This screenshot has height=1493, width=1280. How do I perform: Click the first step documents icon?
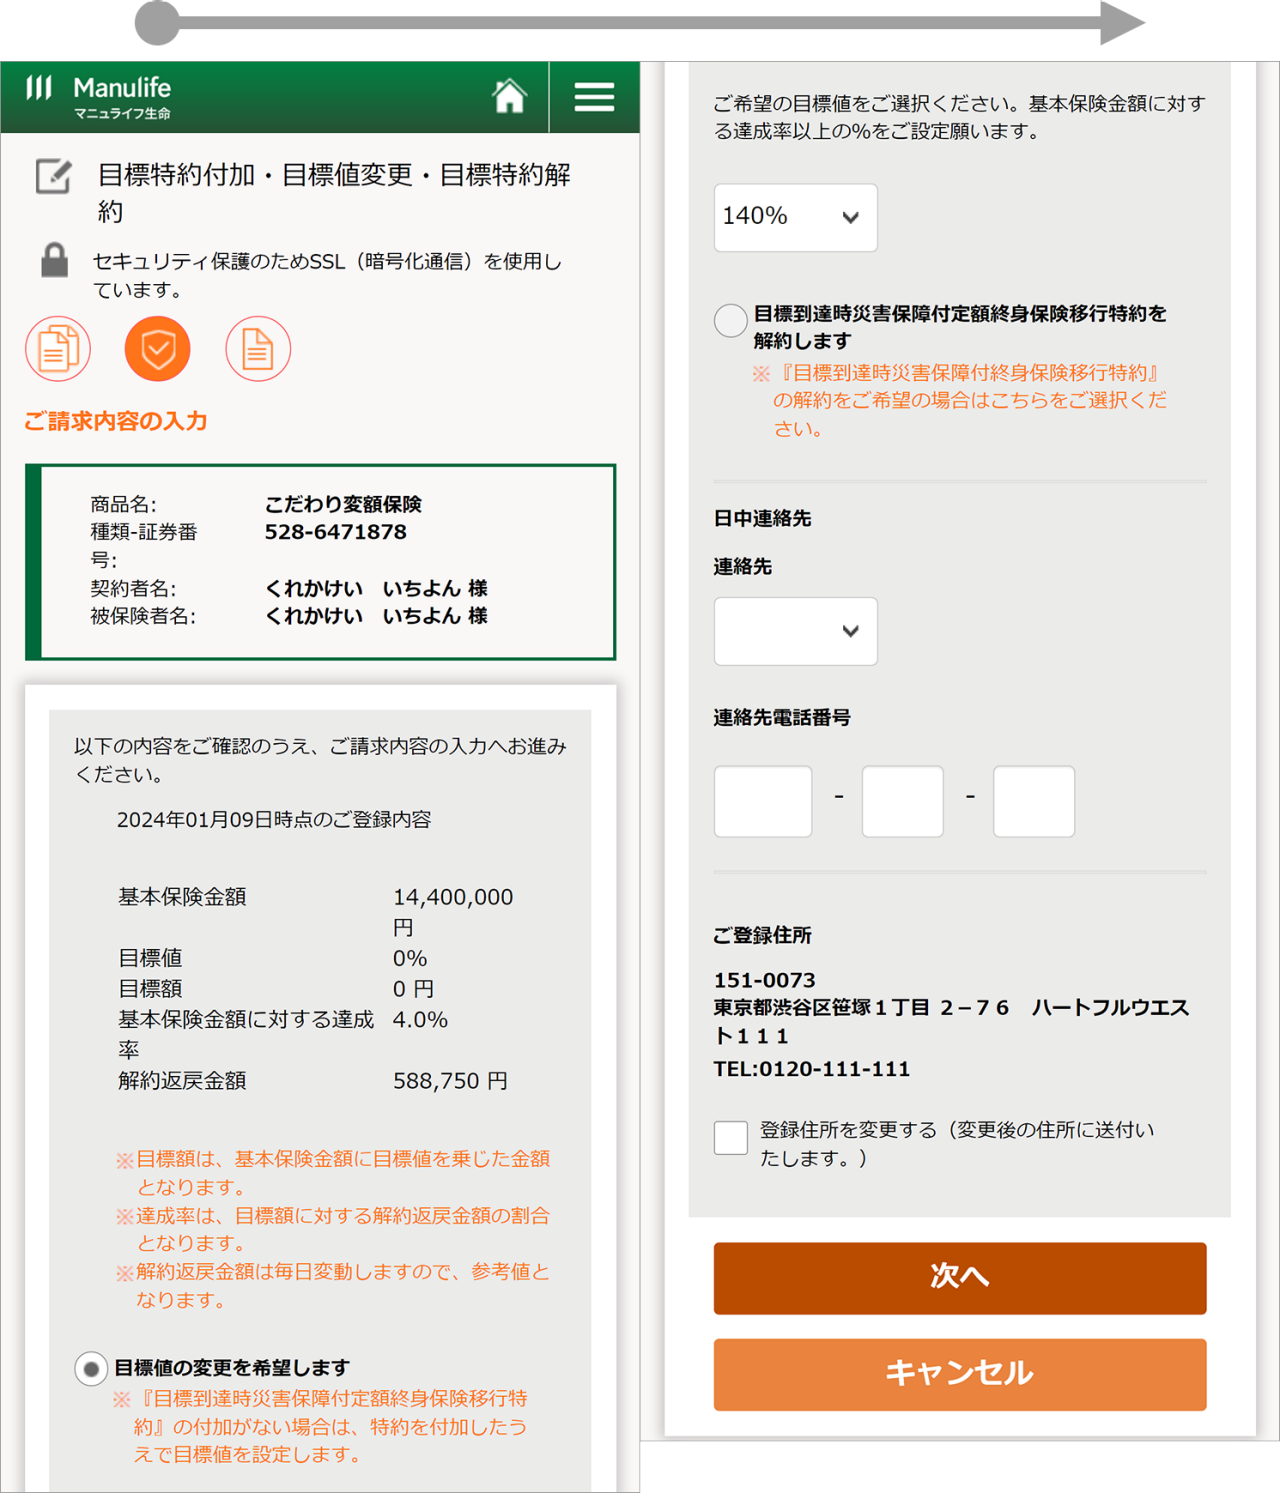point(58,349)
